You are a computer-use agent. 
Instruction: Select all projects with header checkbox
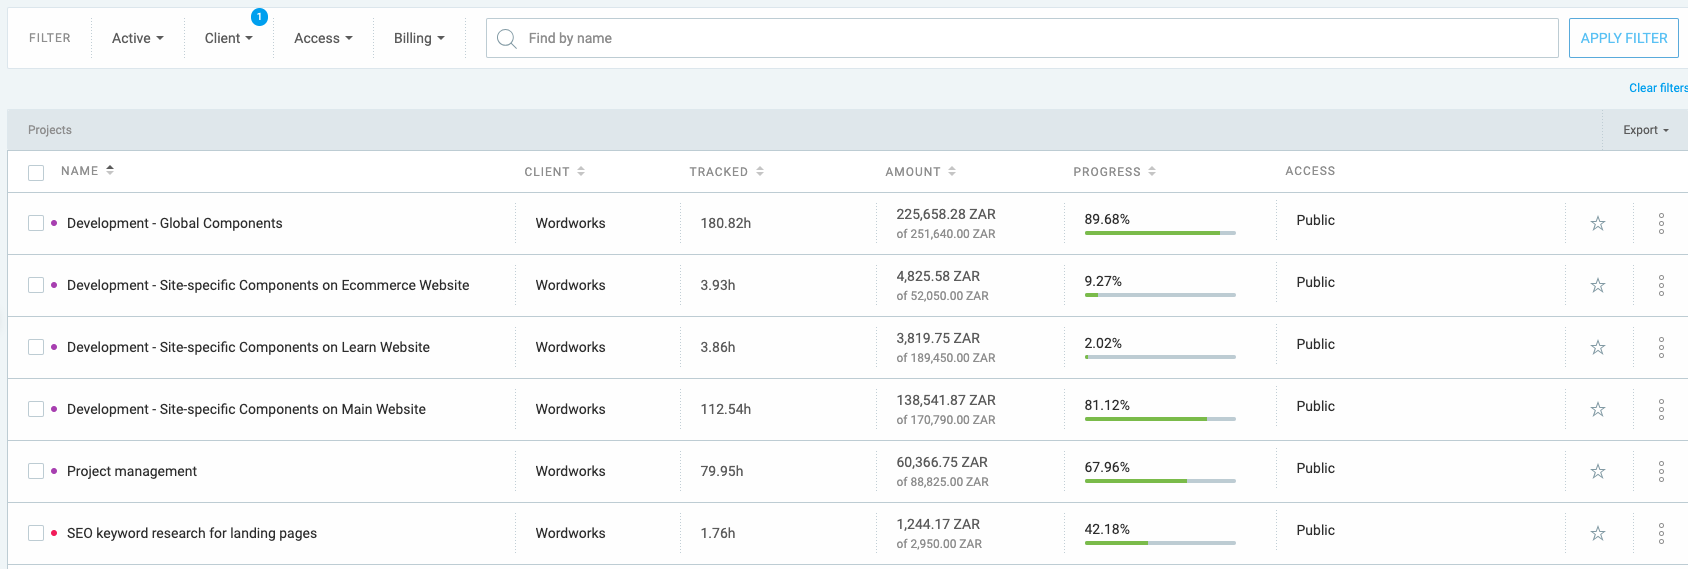(x=36, y=172)
